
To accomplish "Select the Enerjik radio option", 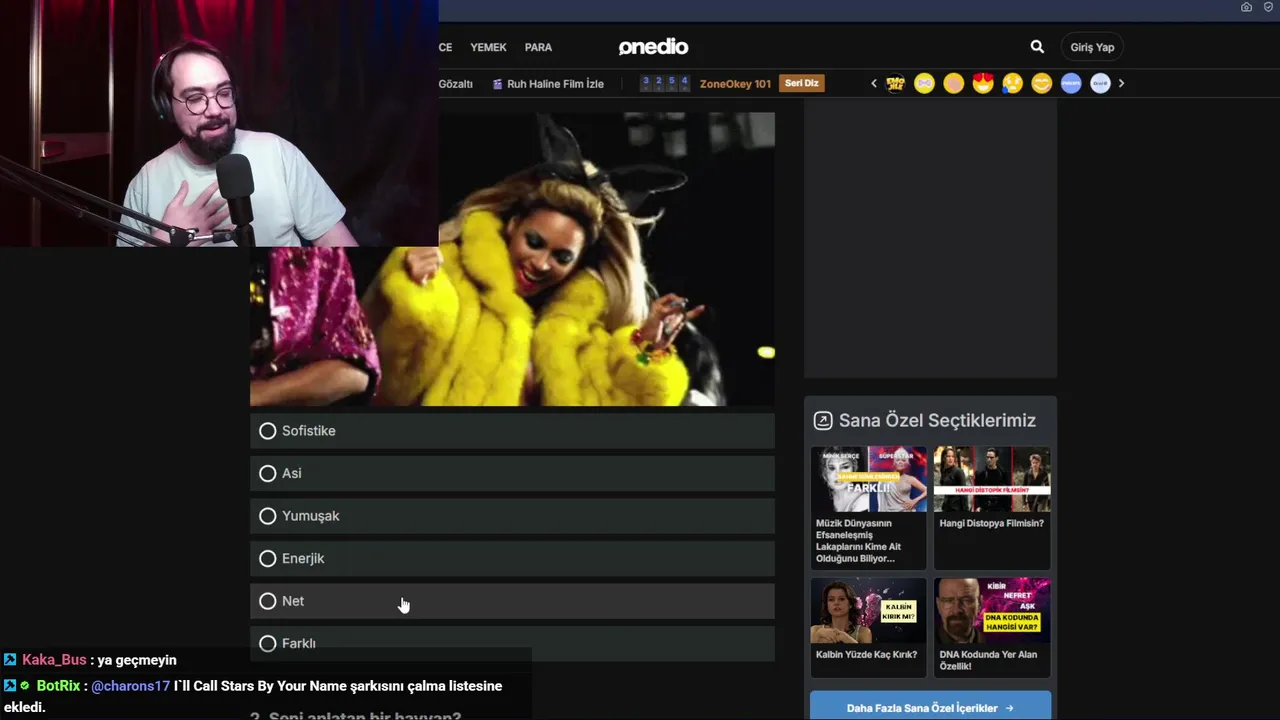I will point(512,558).
